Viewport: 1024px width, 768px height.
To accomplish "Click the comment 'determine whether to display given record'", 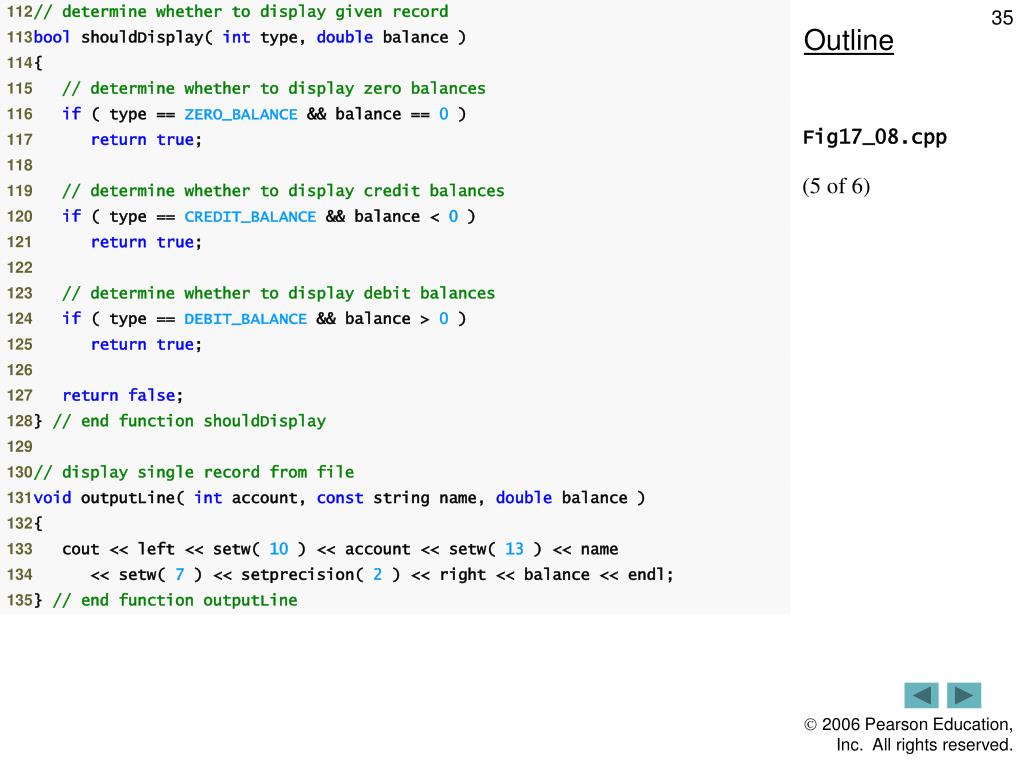I will click(x=241, y=12).
